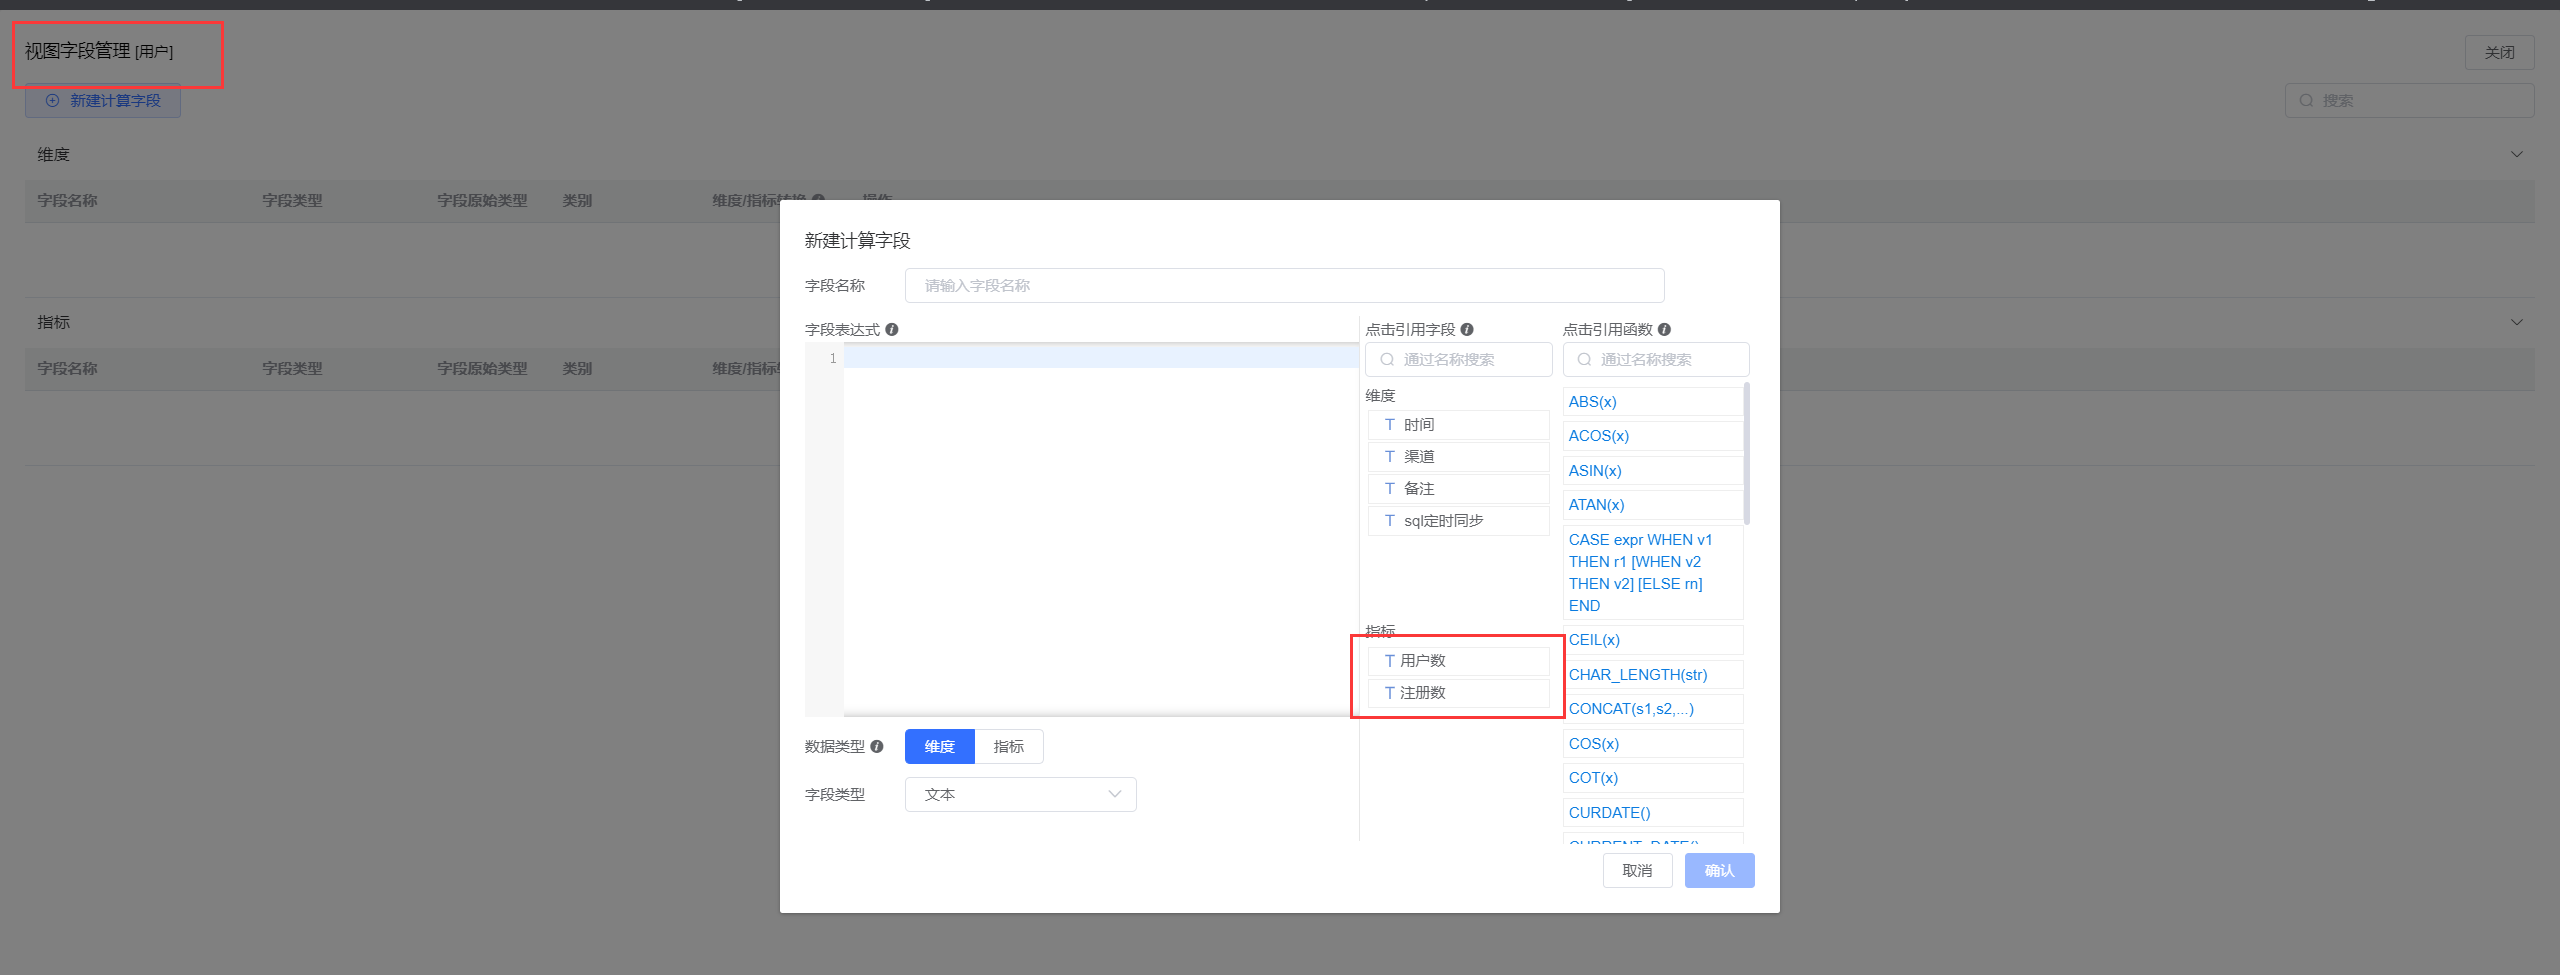Insert the CURDATE() function

[1652, 812]
